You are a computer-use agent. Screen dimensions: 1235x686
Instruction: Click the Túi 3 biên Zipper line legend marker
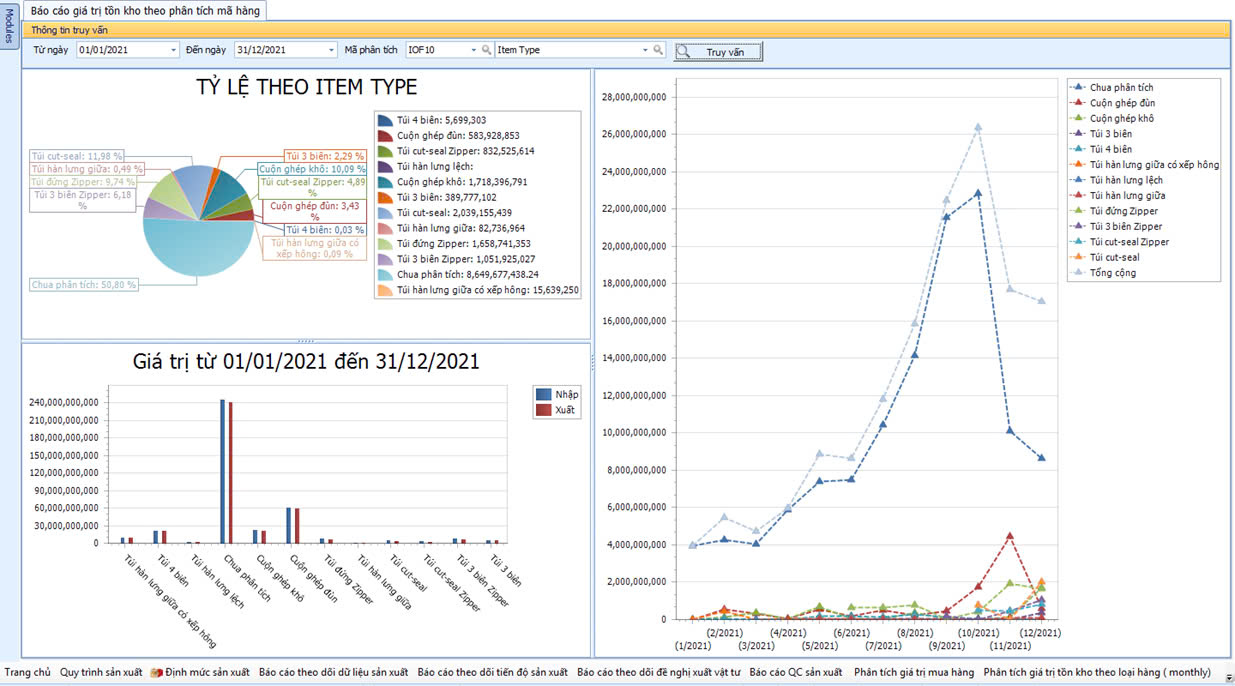click(x=1078, y=227)
